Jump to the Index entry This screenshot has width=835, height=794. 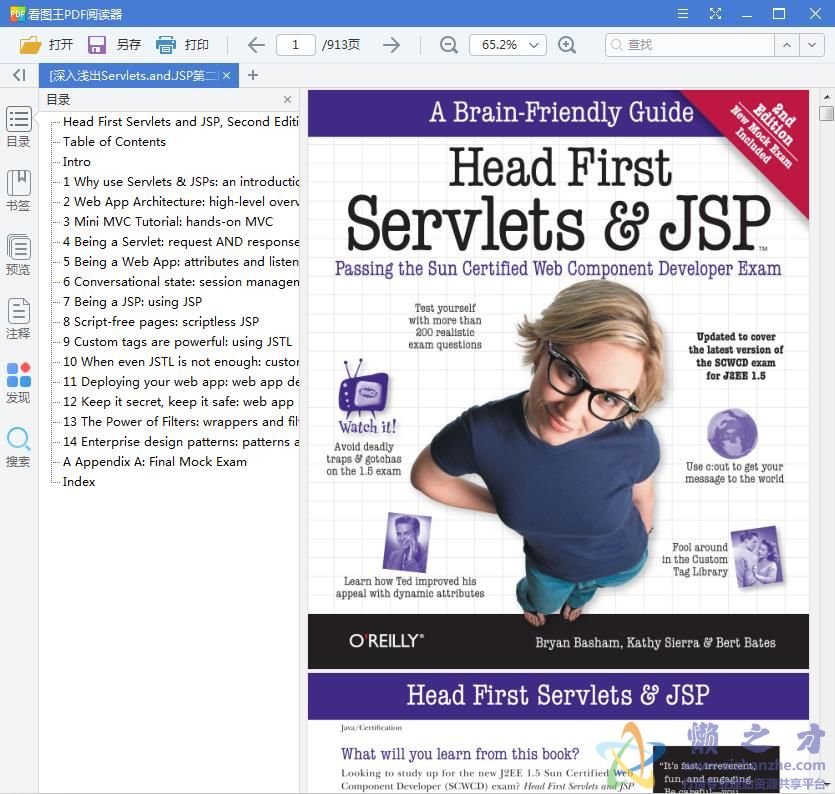click(79, 481)
